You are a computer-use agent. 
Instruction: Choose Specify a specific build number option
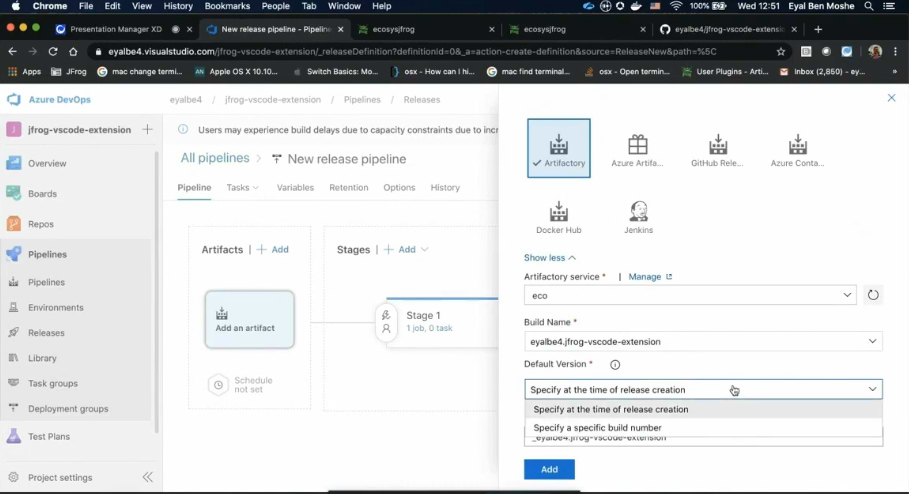point(703,428)
